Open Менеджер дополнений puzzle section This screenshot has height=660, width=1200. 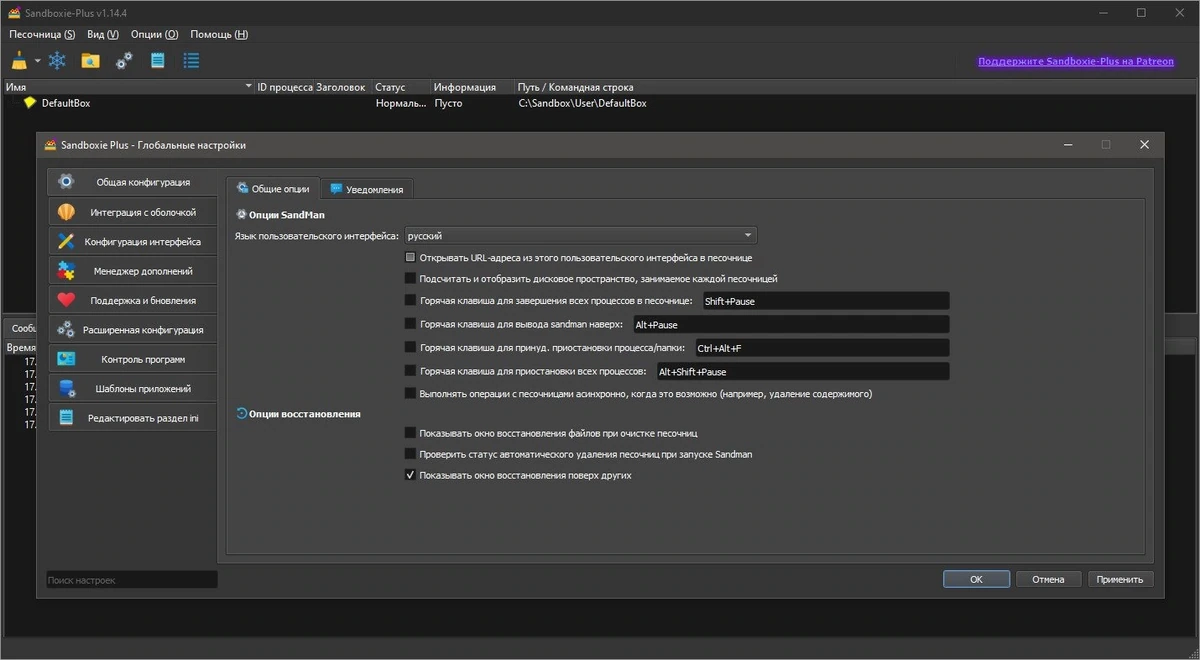pyautogui.click(x=132, y=271)
